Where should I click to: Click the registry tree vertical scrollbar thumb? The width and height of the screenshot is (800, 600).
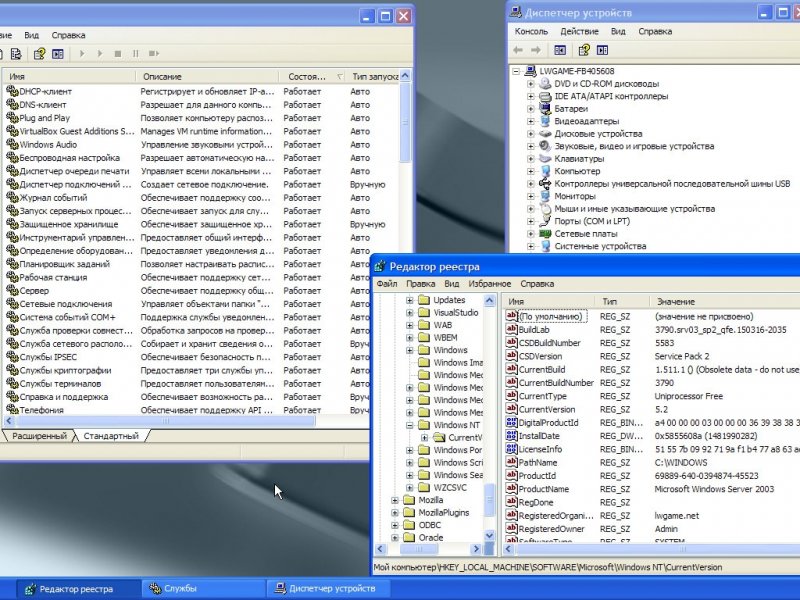[x=489, y=500]
